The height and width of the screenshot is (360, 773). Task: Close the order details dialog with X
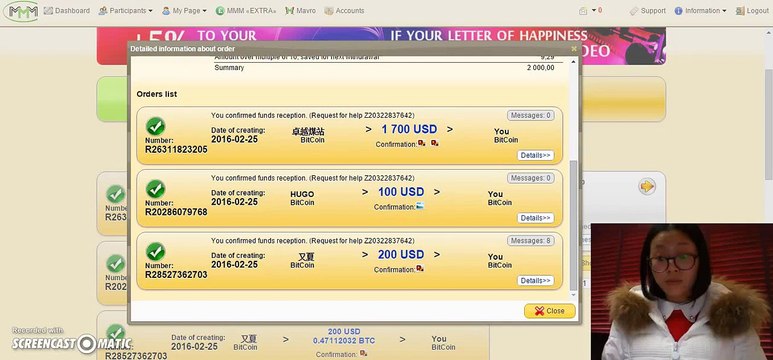click(573, 48)
